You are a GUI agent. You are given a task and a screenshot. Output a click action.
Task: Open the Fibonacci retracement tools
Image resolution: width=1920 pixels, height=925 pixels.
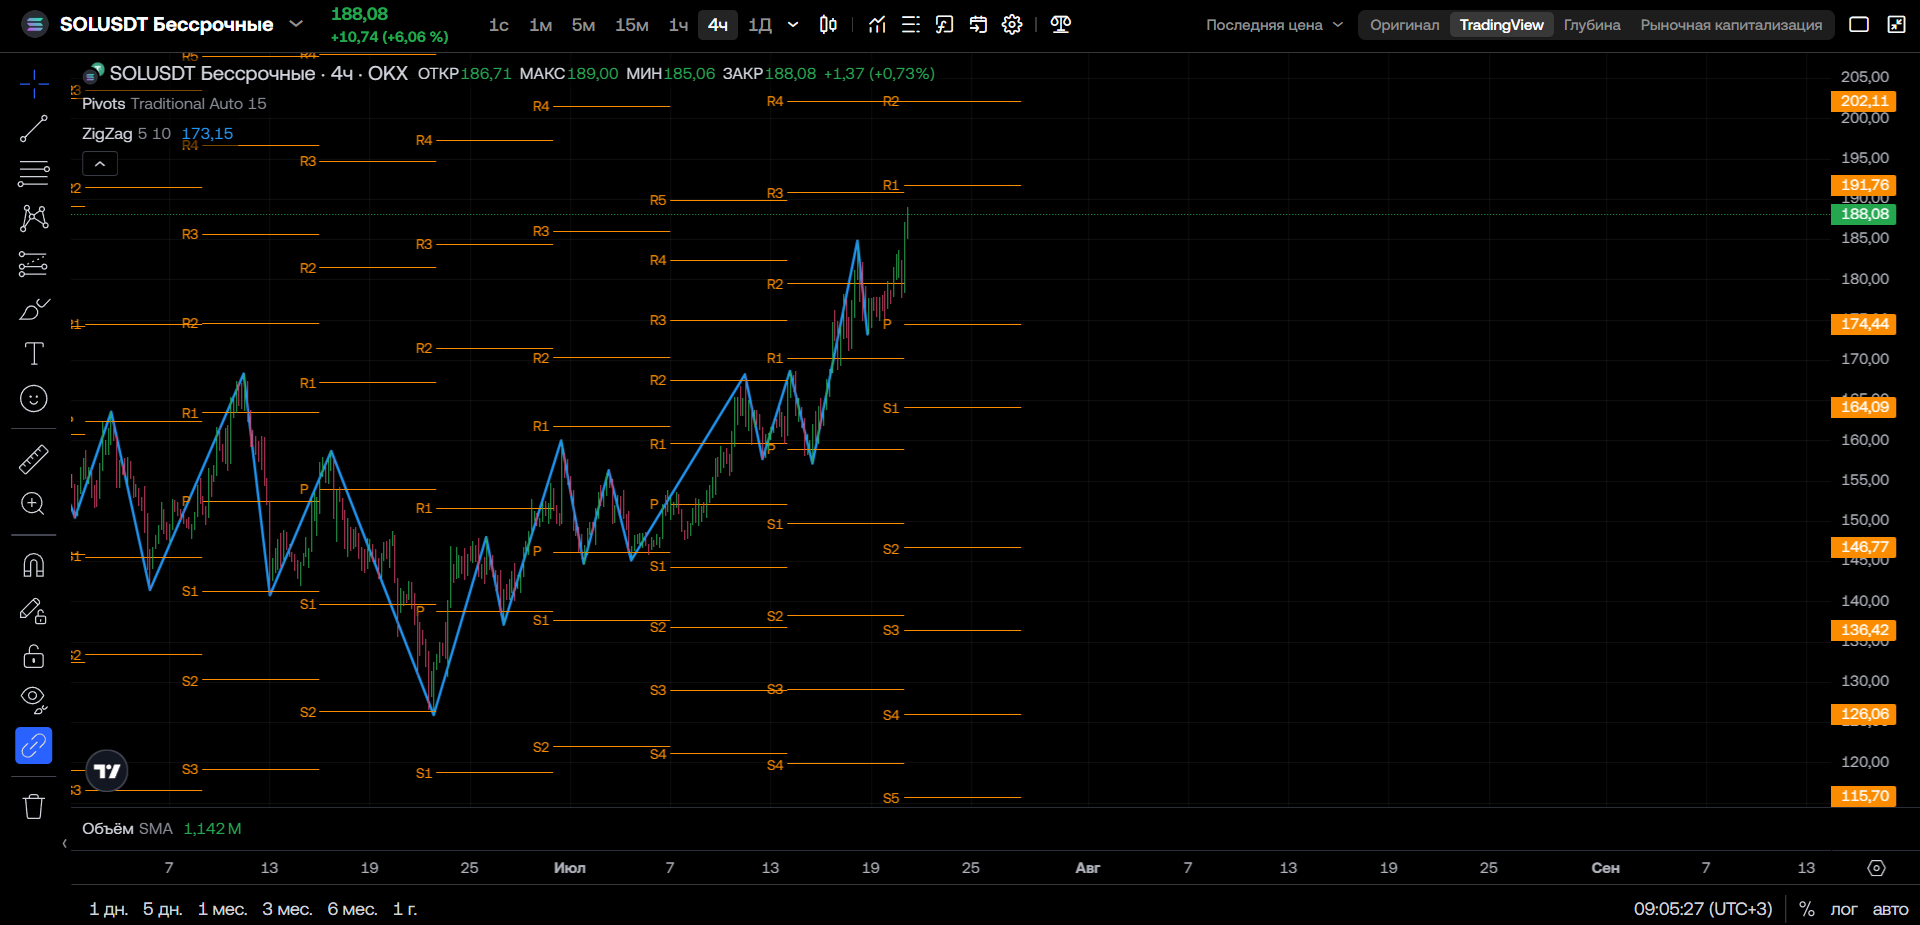coord(34,174)
